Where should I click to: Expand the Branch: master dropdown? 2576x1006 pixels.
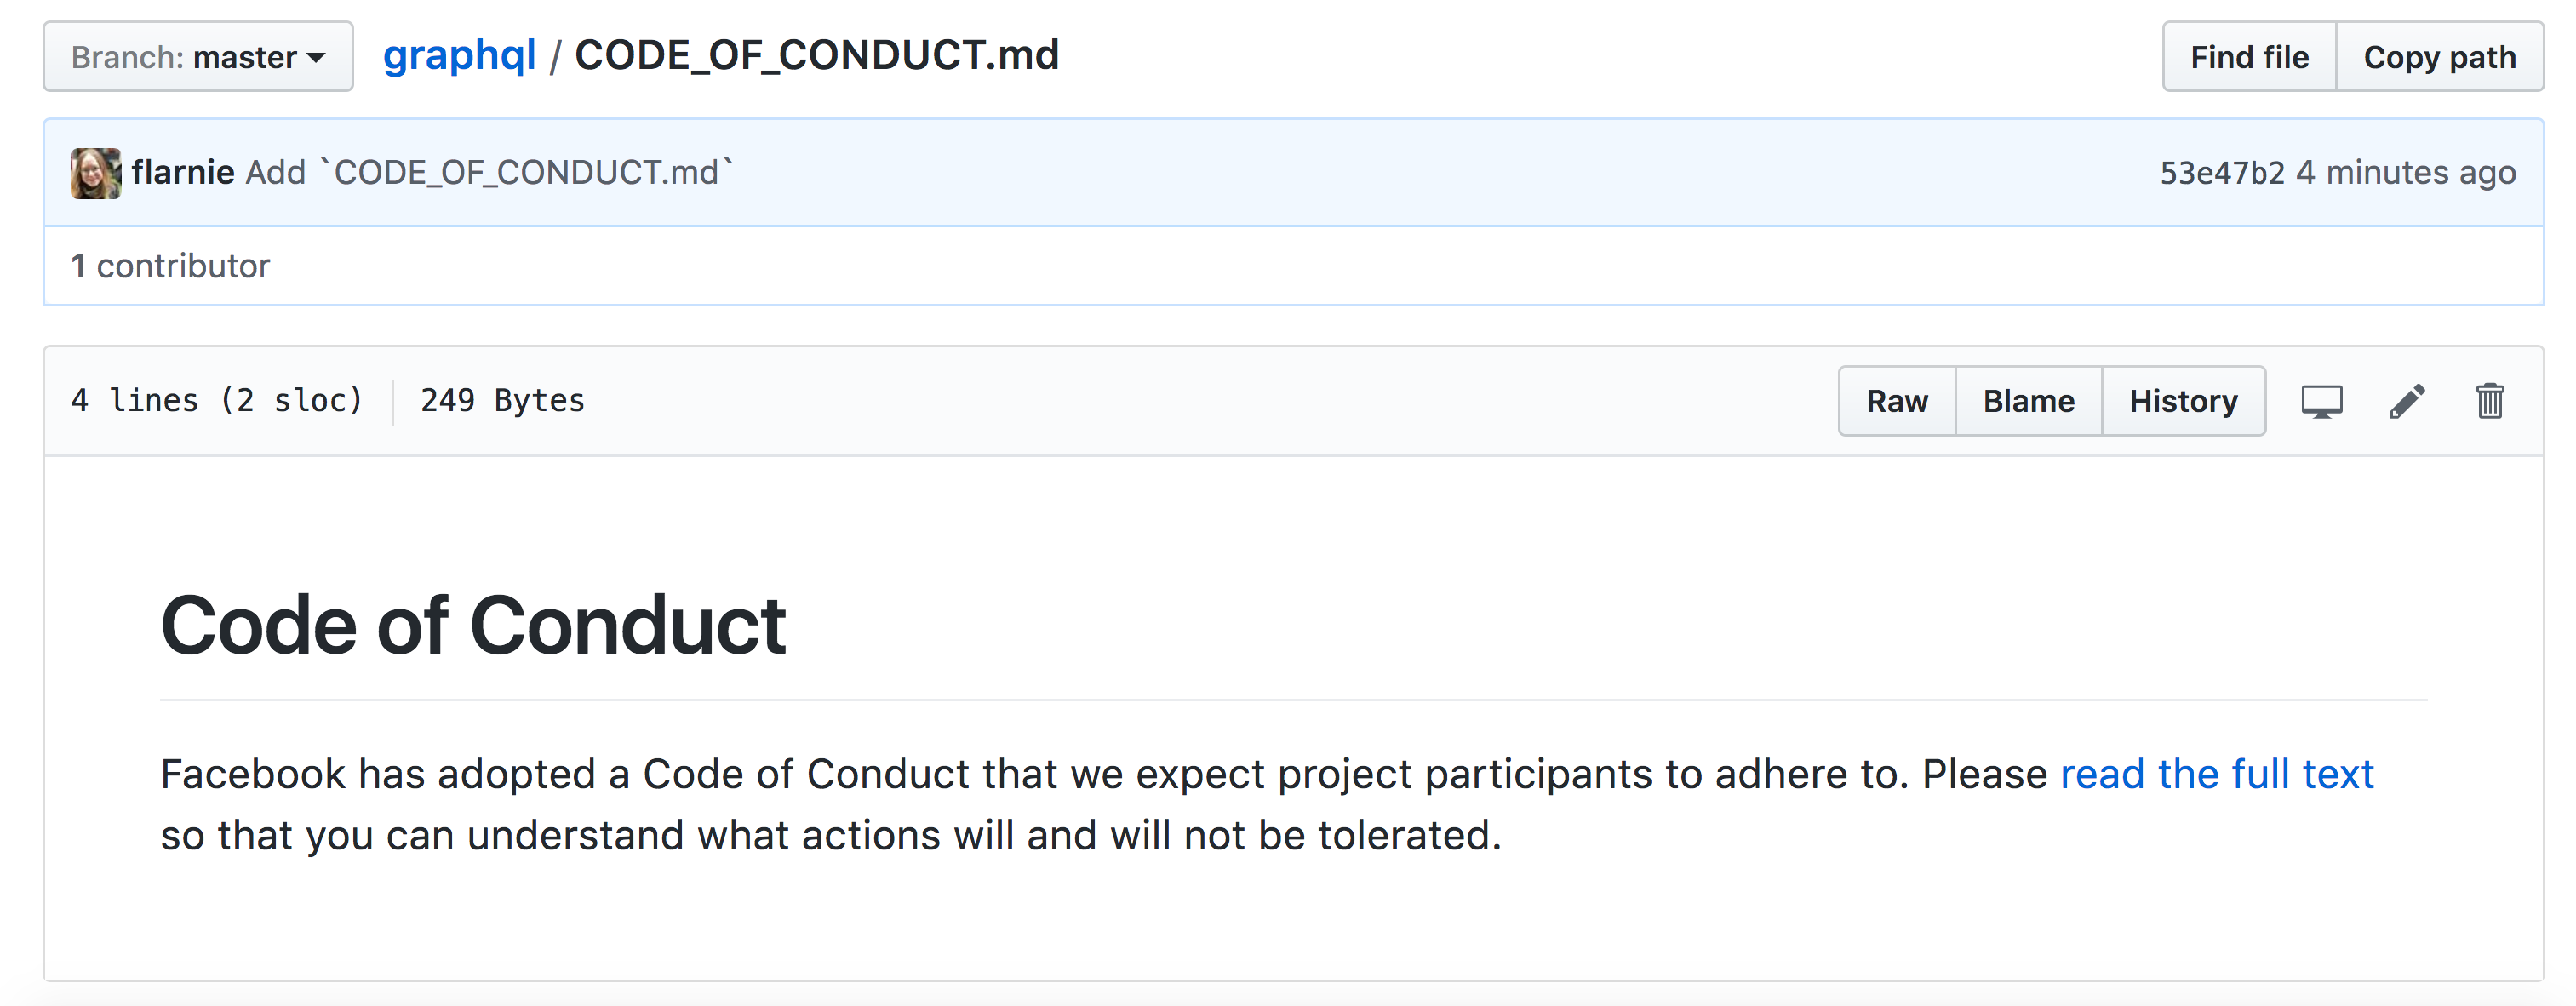[x=198, y=57]
